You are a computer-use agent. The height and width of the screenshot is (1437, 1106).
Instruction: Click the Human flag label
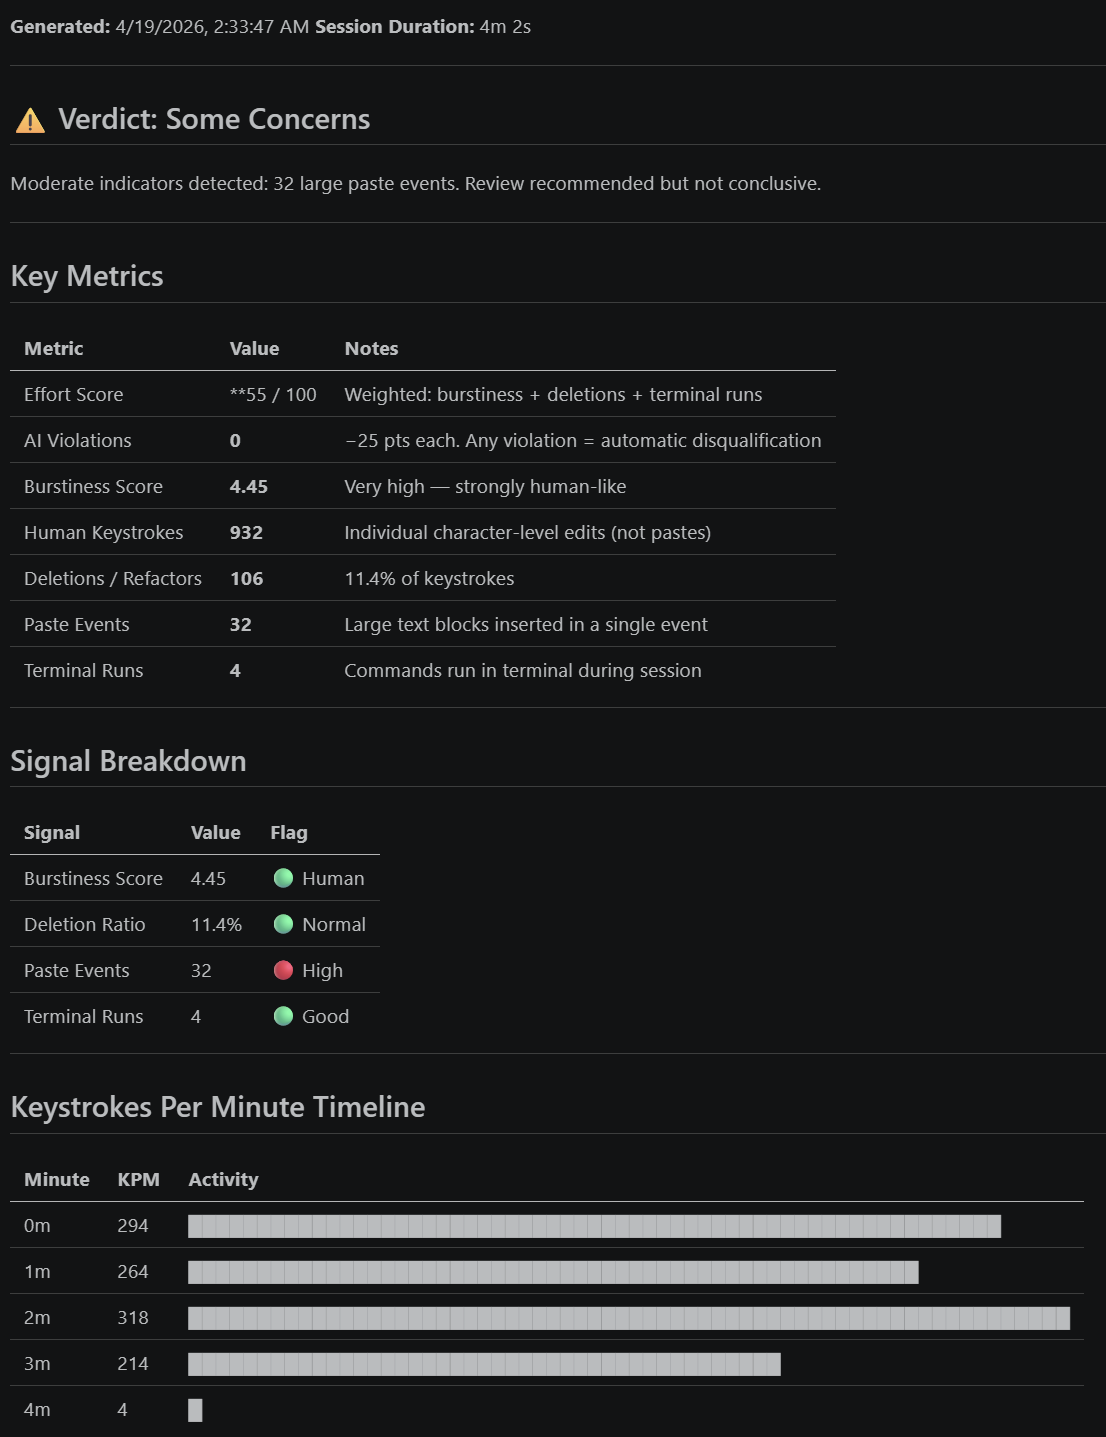[x=333, y=878]
